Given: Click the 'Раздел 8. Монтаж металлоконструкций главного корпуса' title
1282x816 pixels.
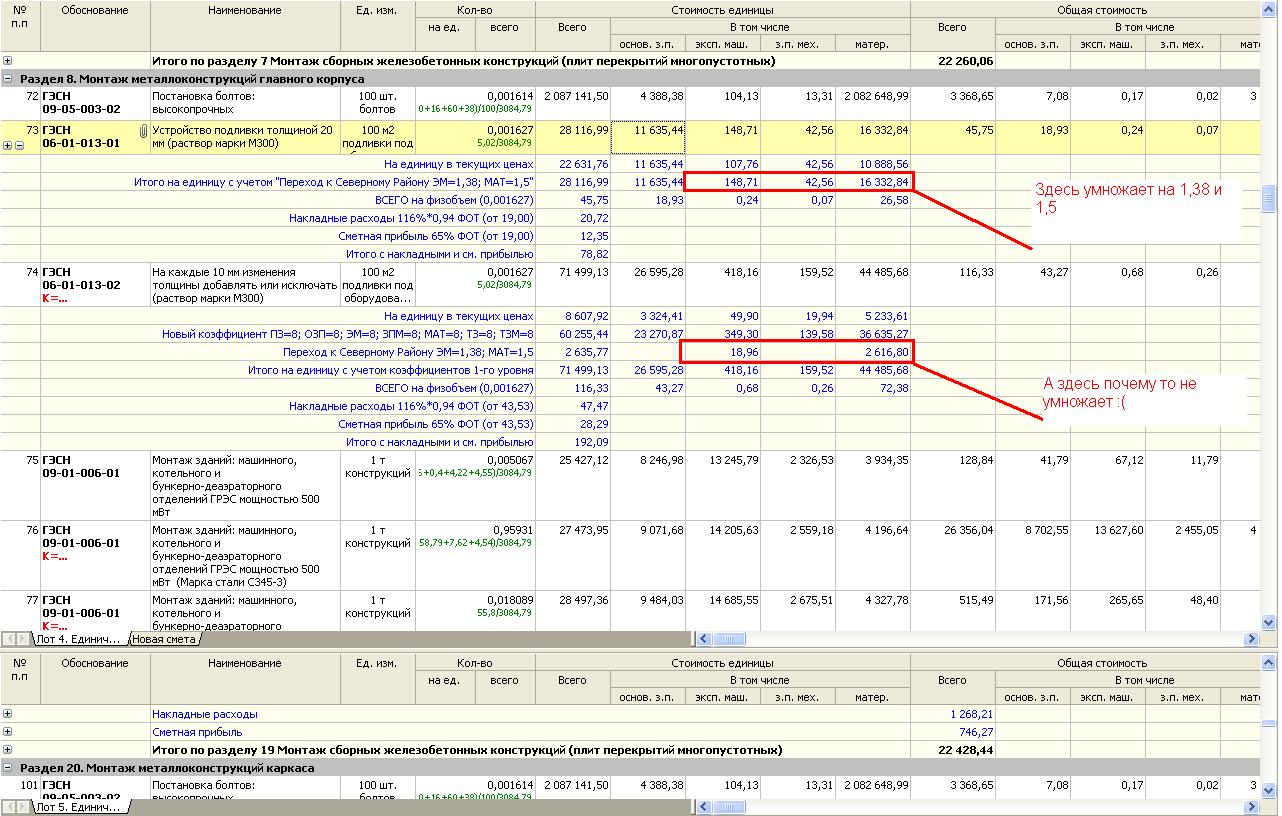Looking at the screenshot, I should coord(192,78).
